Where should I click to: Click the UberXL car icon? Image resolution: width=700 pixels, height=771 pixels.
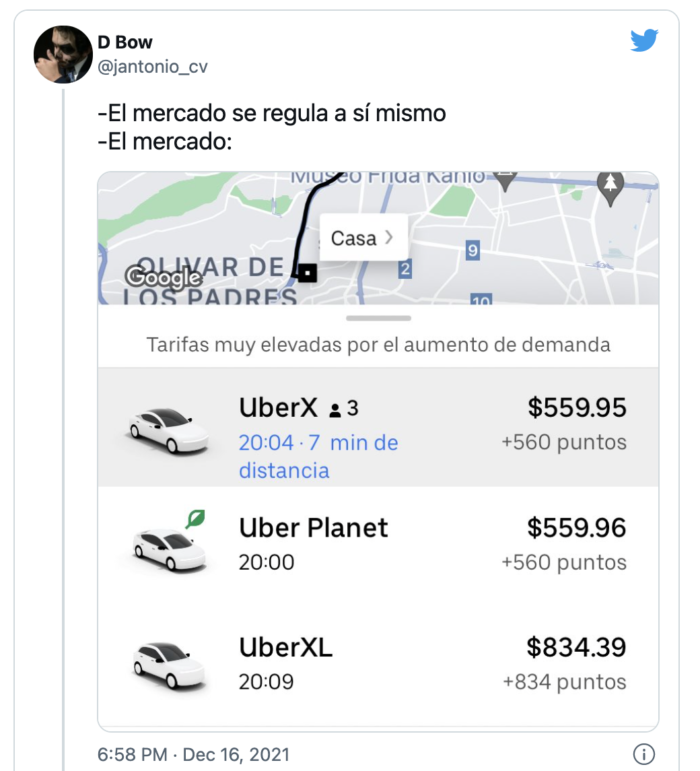[x=168, y=662]
